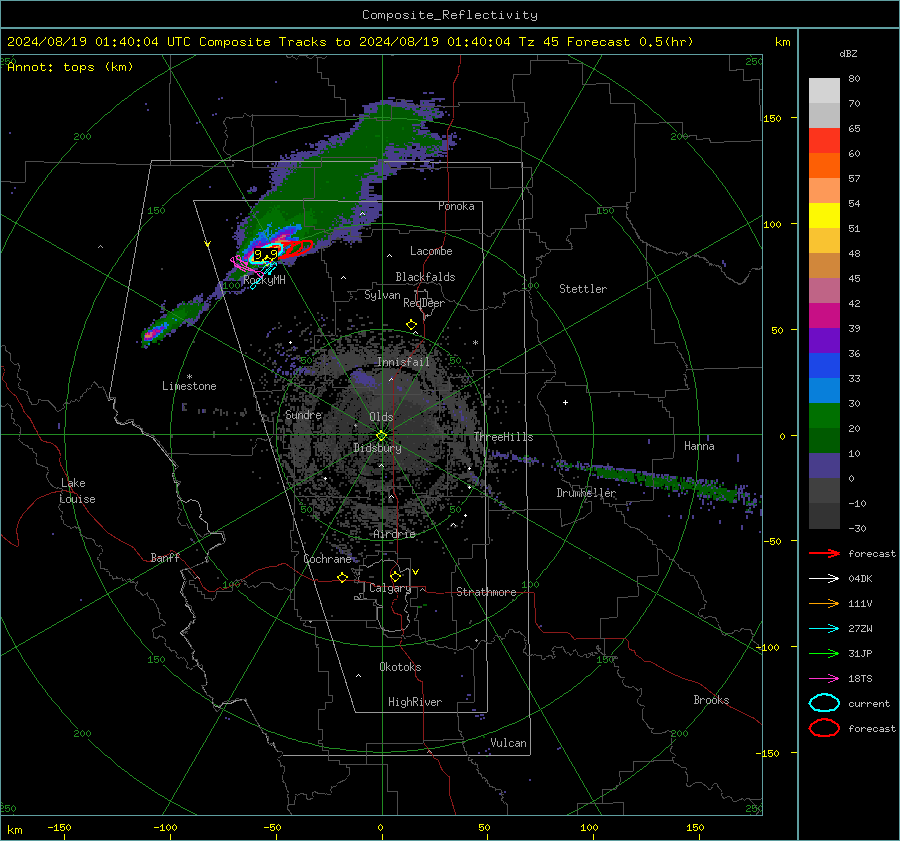
Task: Select the storm cell labeled 9.9
Action: (266, 254)
